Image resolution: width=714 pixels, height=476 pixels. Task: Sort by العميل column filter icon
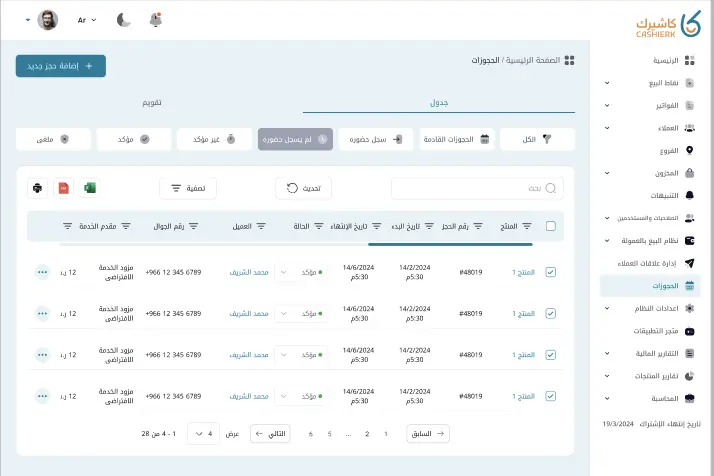pyautogui.click(x=261, y=226)
